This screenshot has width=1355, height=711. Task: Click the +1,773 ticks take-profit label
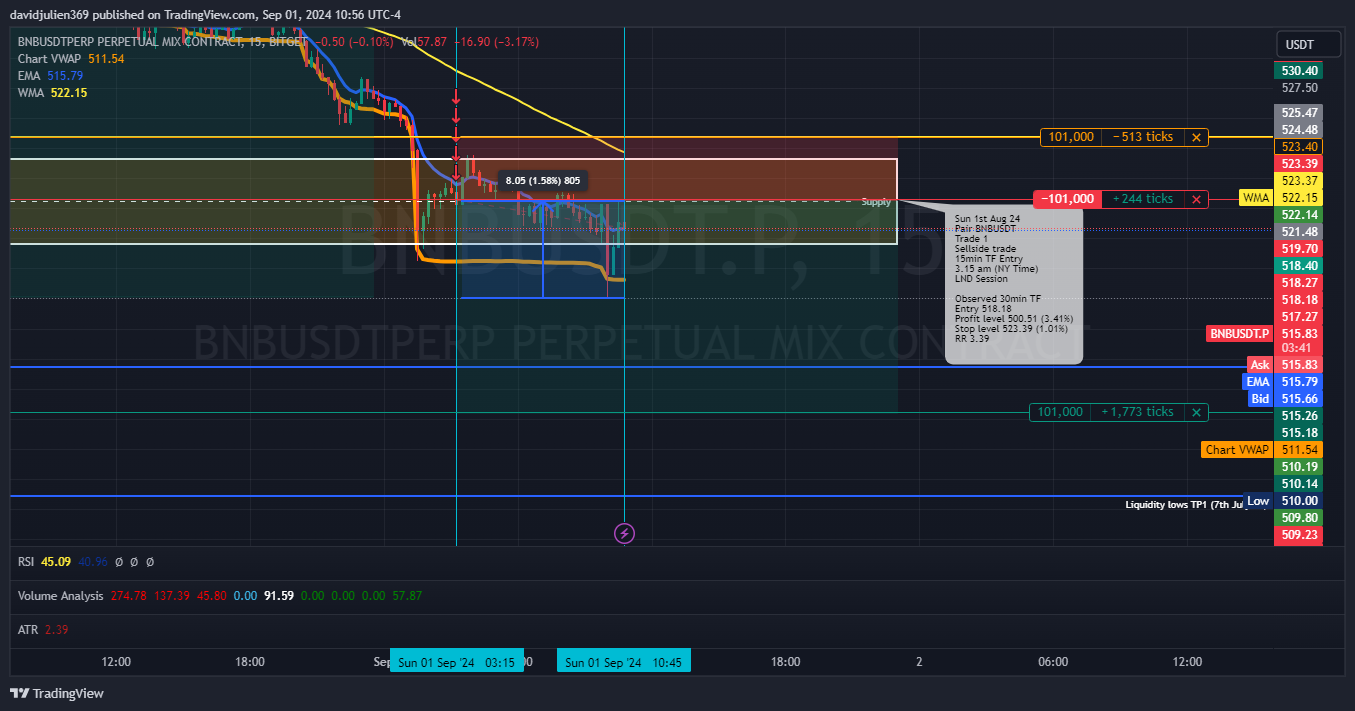coord(1137,412)
